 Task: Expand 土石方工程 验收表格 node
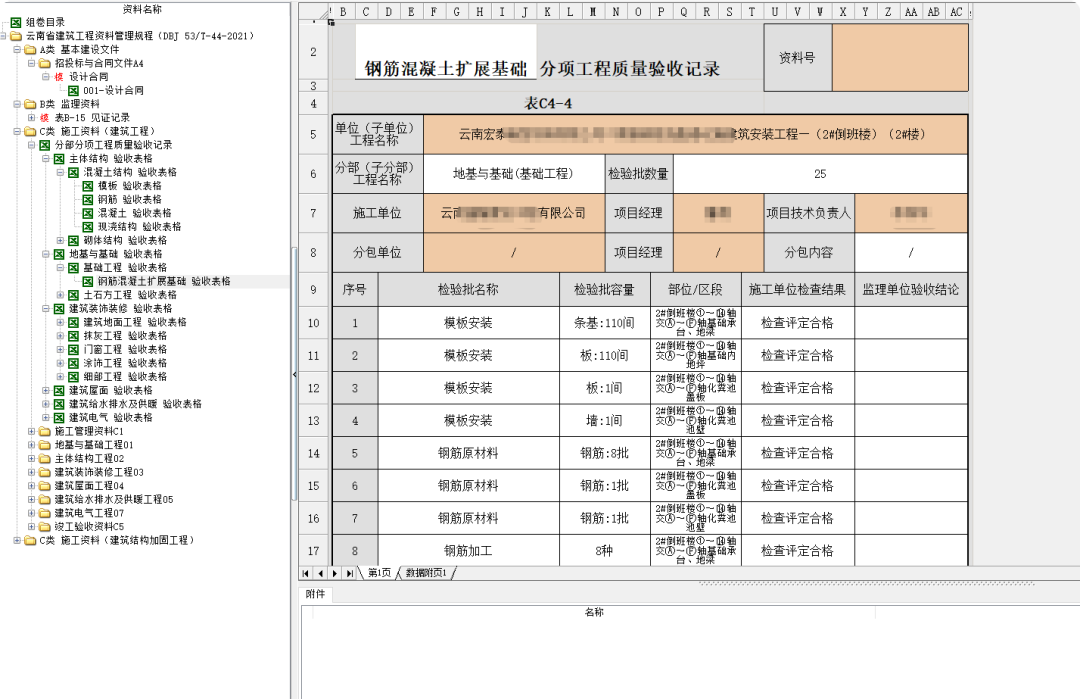[61, 295]
